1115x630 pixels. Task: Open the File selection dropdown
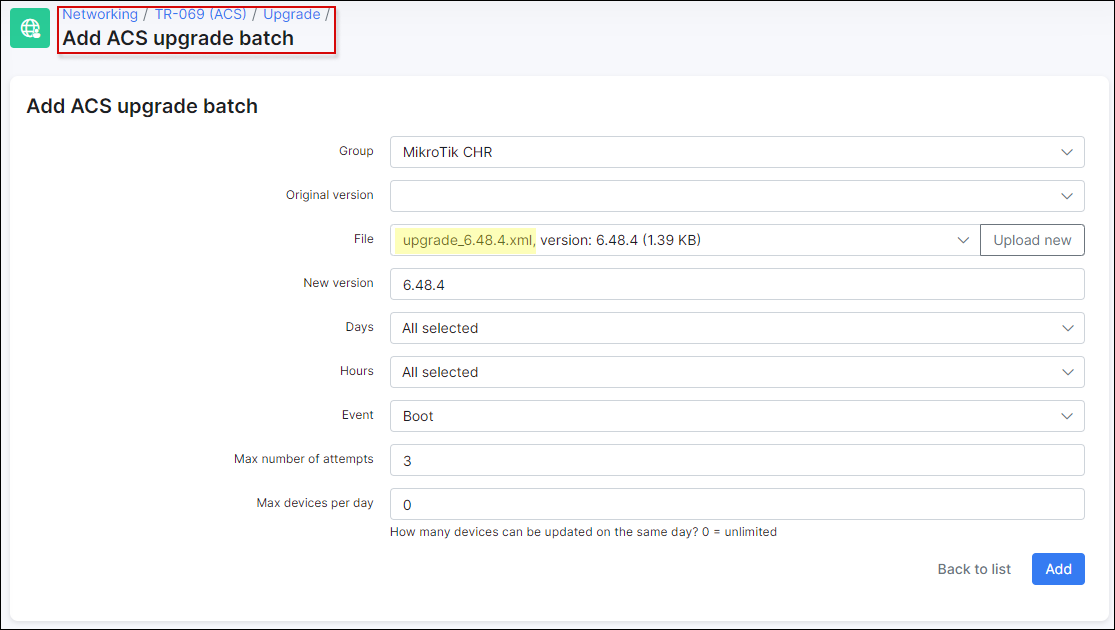(x=684, y=240)
